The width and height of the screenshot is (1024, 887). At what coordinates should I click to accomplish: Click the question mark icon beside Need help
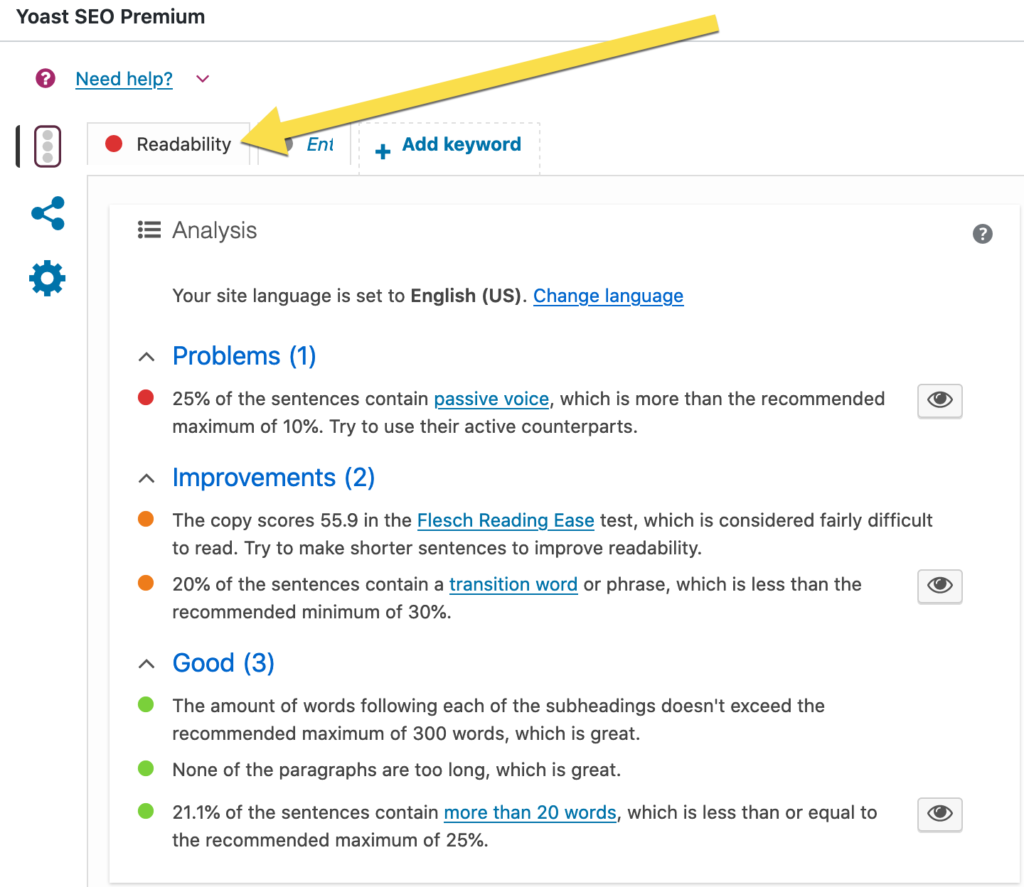(45, 78)
